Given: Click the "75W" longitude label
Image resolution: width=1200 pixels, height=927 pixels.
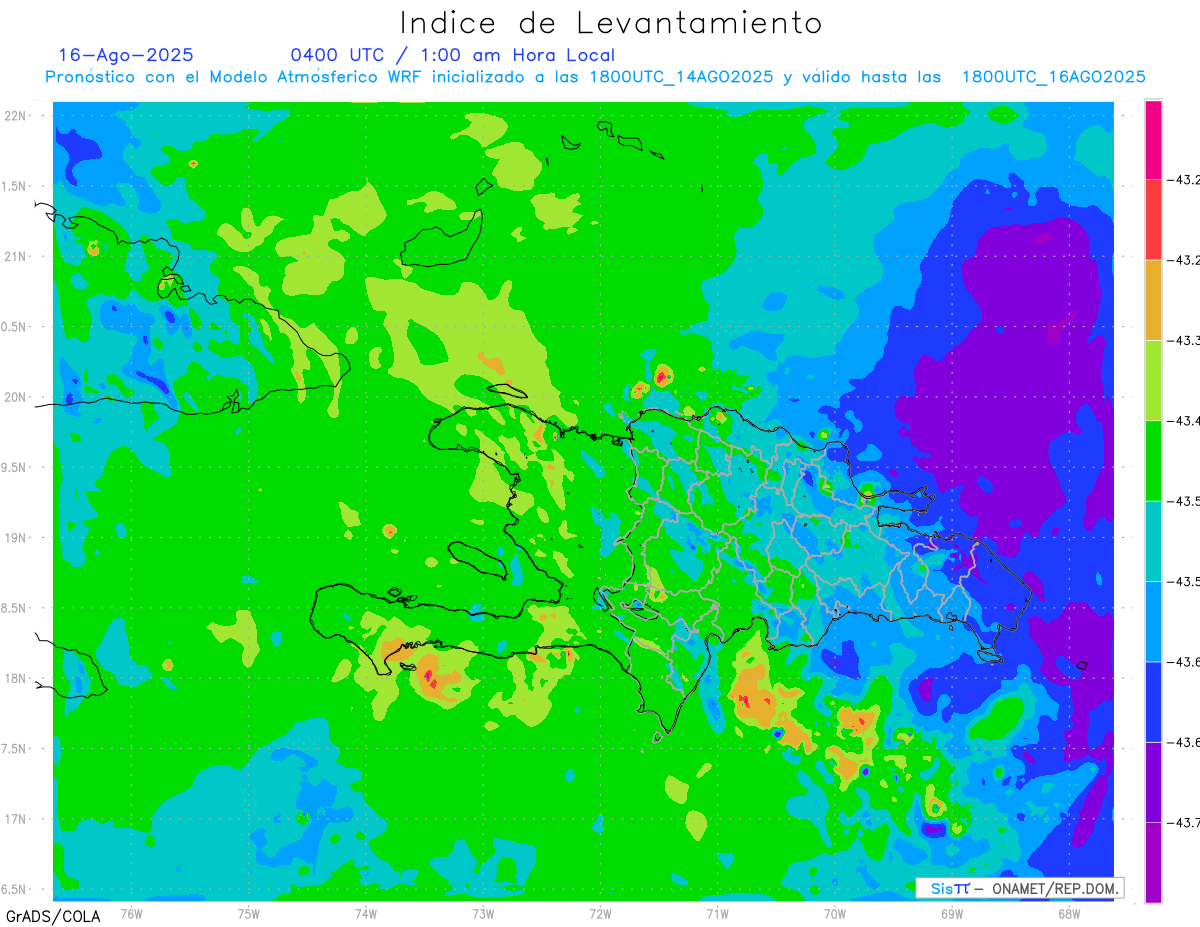Looking at the screenshot, I should tap(249, 913).
